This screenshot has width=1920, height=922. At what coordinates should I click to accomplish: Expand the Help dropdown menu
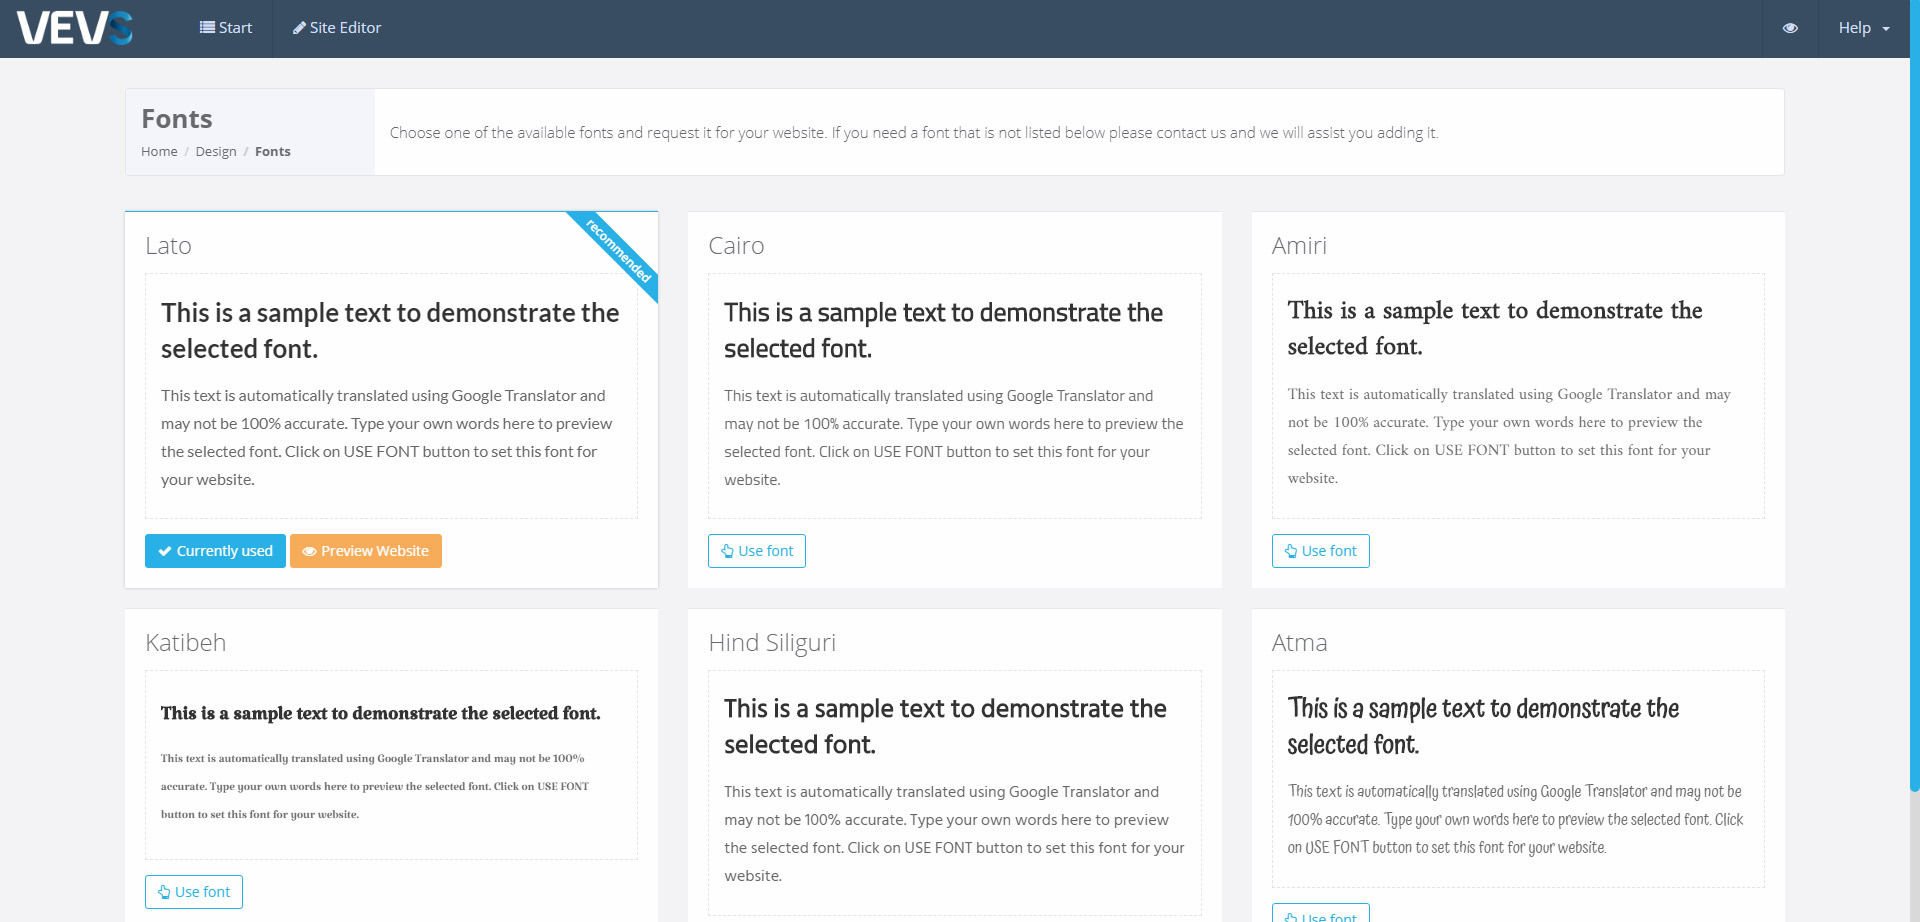pyautogui.click(x=1863, y=28)
